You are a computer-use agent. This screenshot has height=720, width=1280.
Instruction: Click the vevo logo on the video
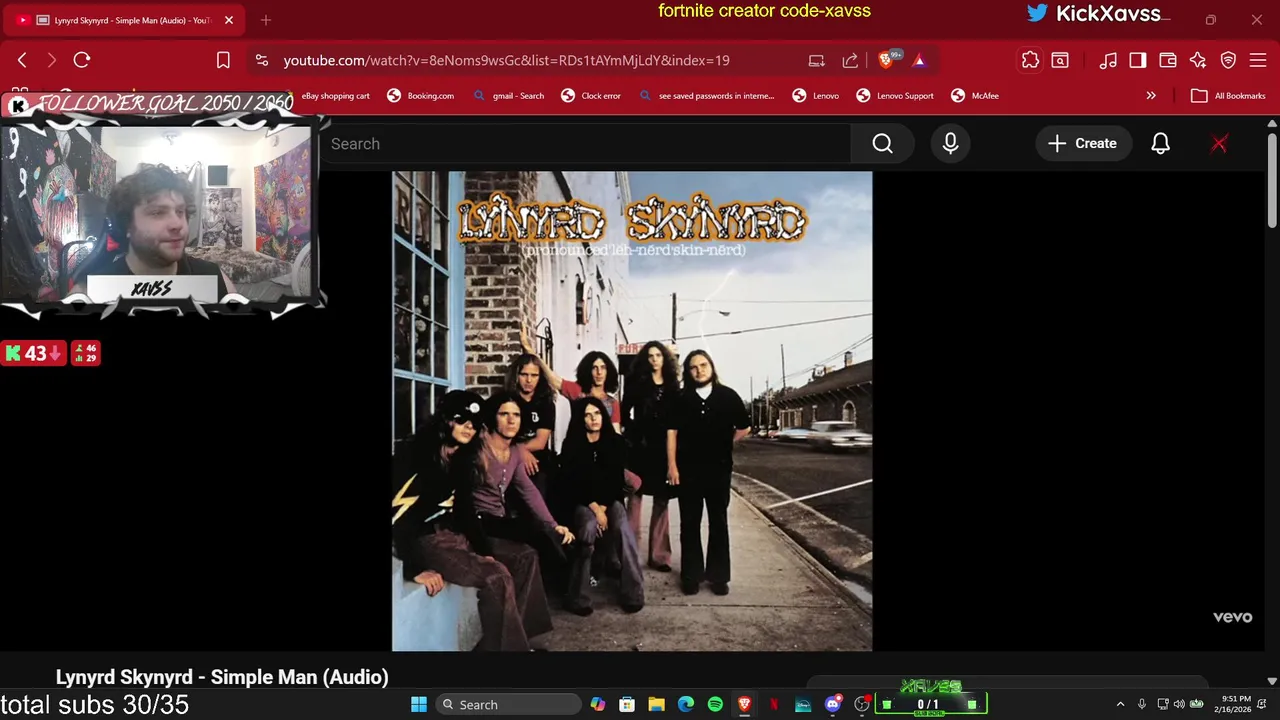pos(1232,617)
